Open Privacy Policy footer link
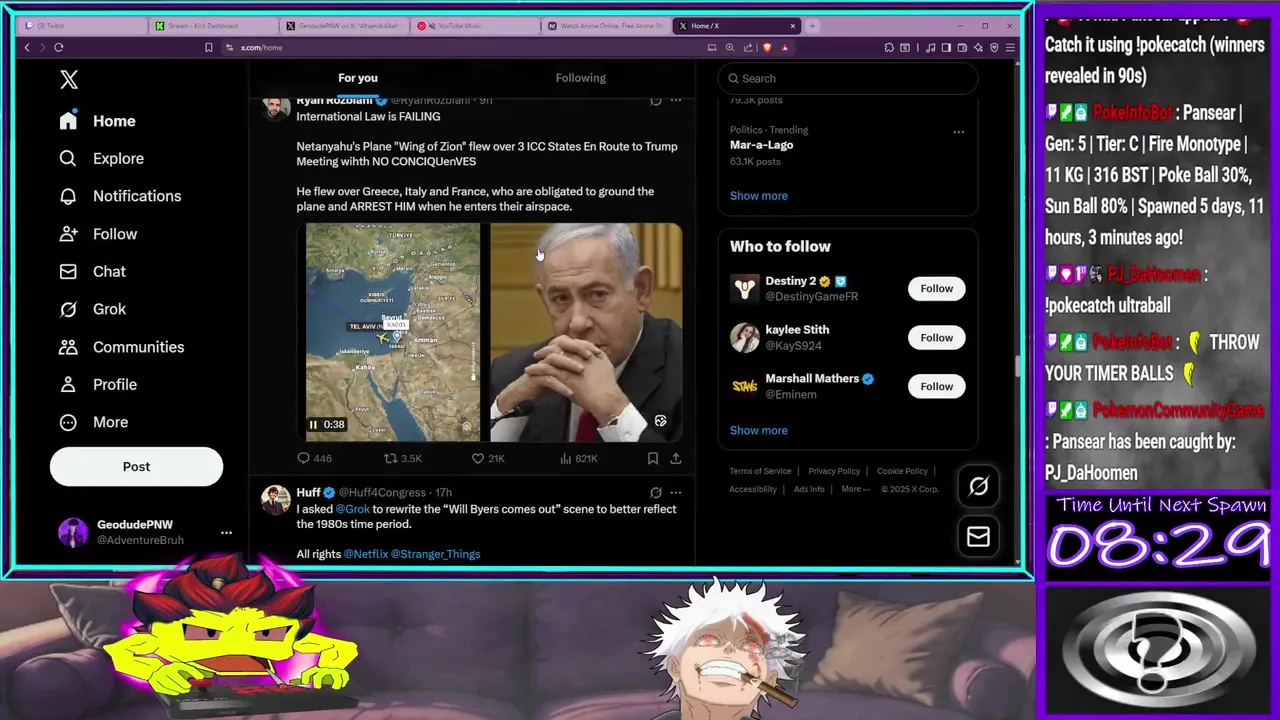Image resolution: width=1280 pixels, height=720 pixels. 834,471
